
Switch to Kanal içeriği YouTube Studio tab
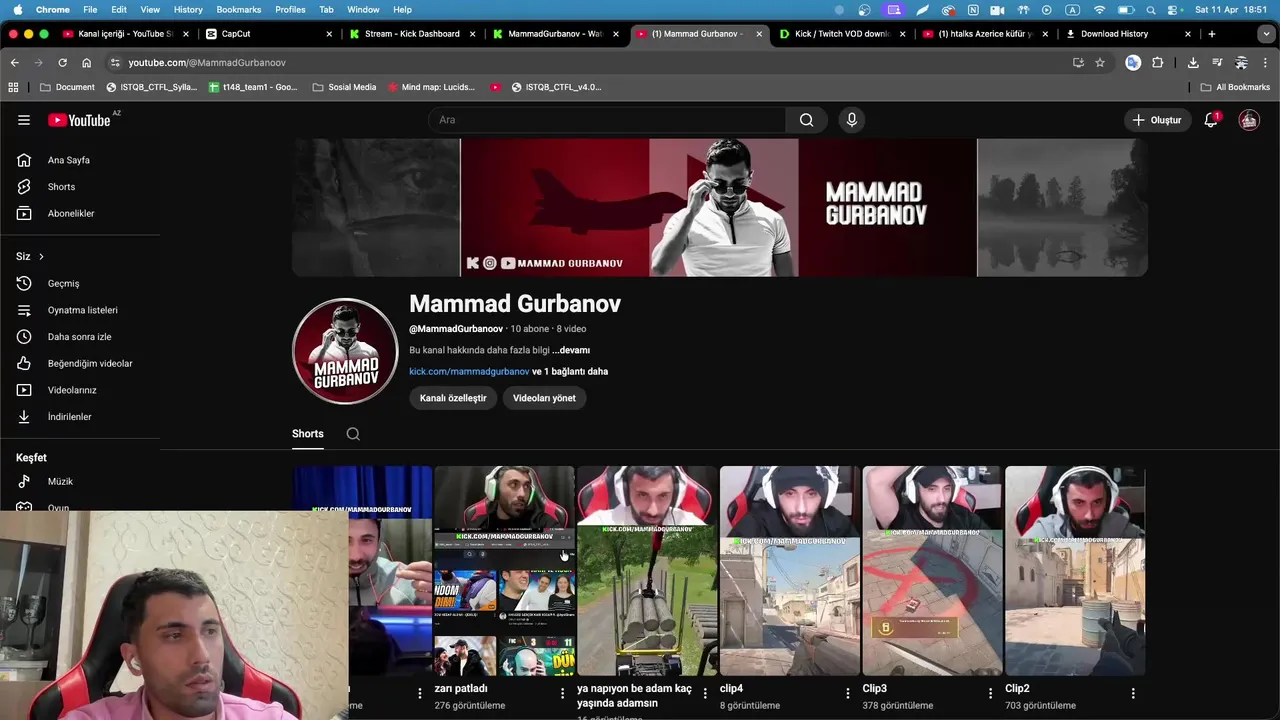pos(125,34)
